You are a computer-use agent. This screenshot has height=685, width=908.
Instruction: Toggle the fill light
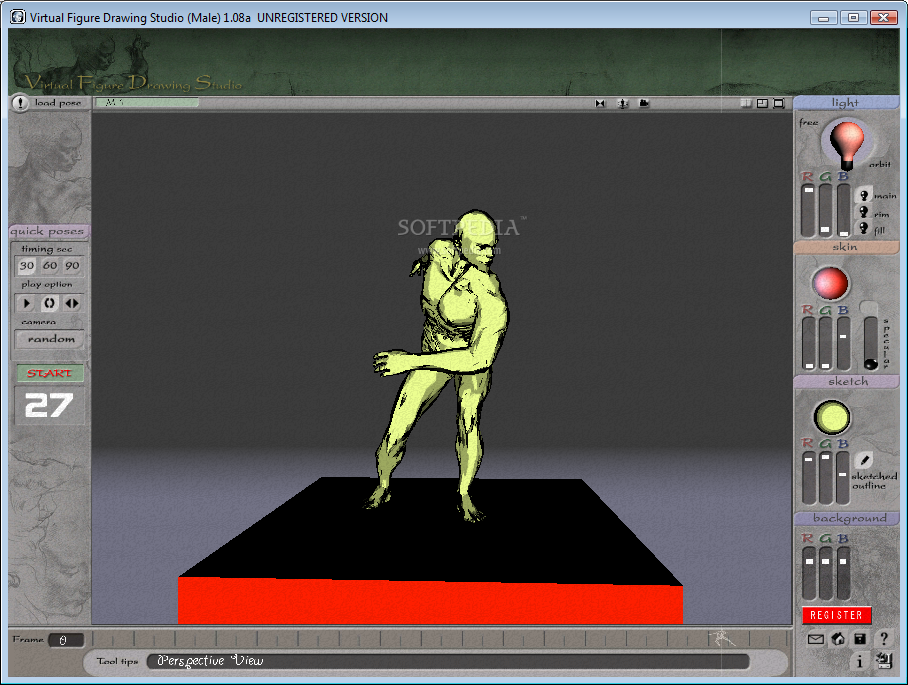coord(864,229)
